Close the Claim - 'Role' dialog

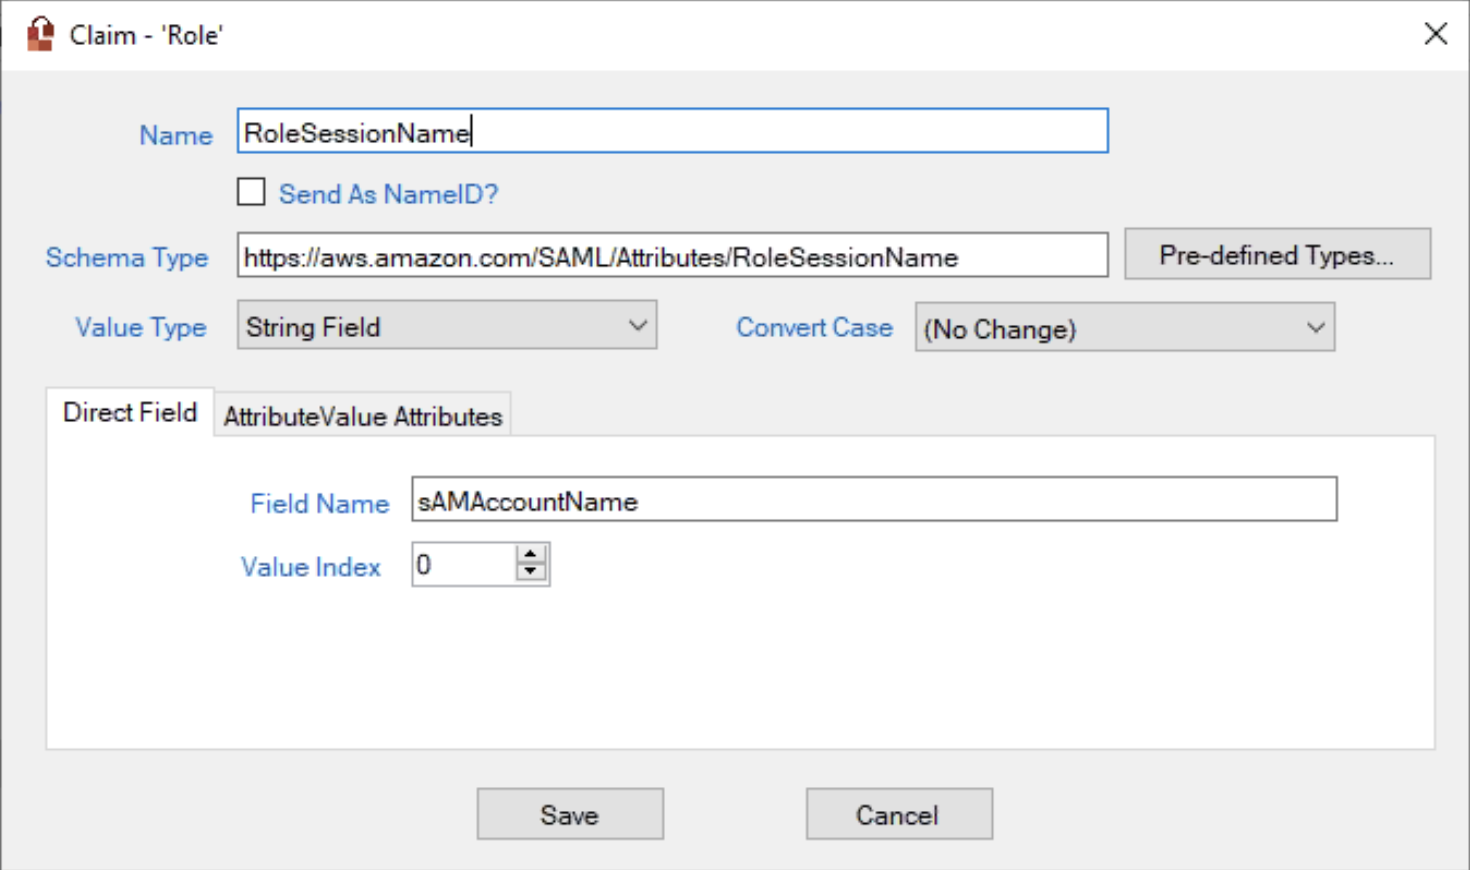(1436, 33)
